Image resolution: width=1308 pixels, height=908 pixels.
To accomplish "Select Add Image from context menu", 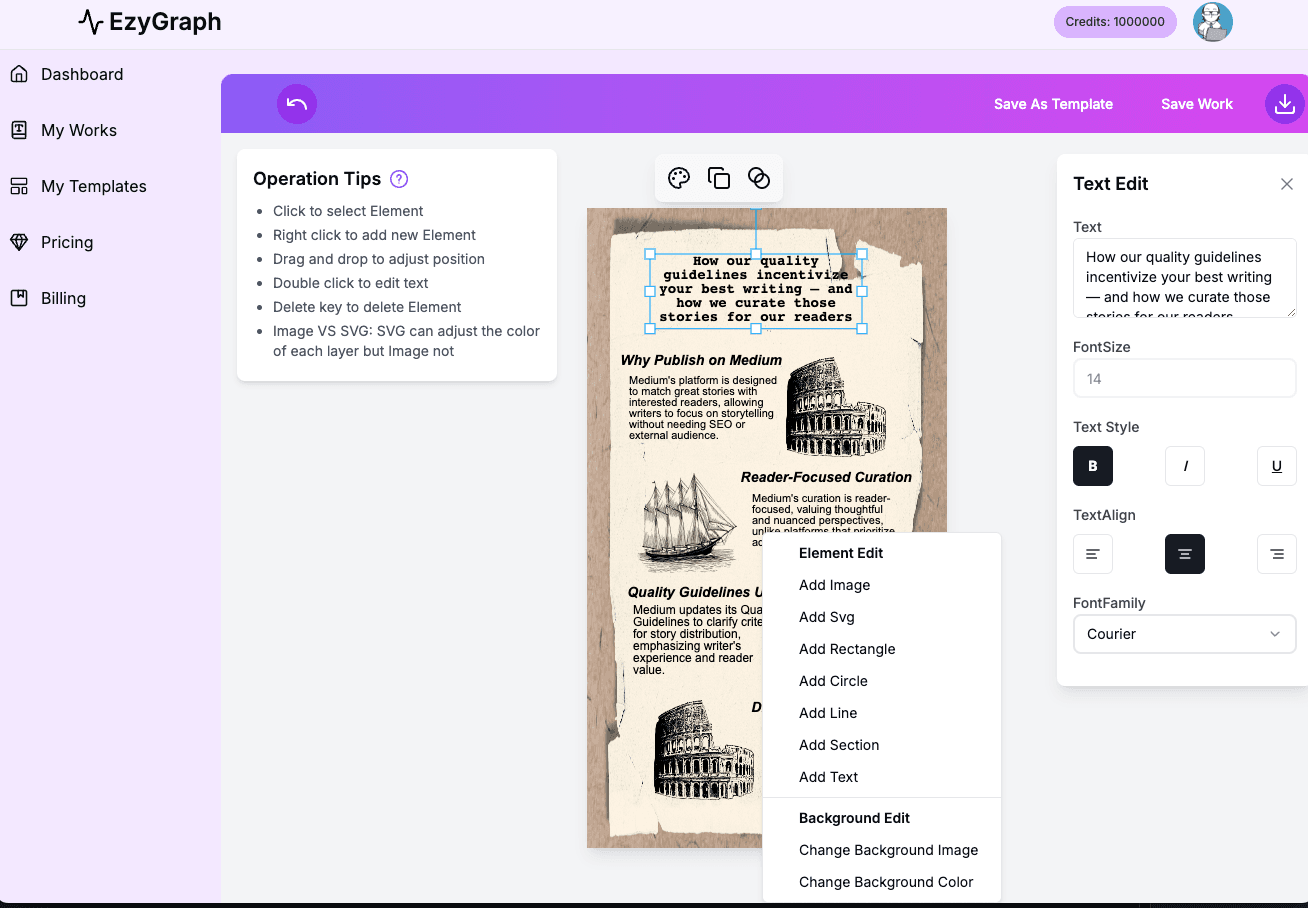I will pos(834,585).
